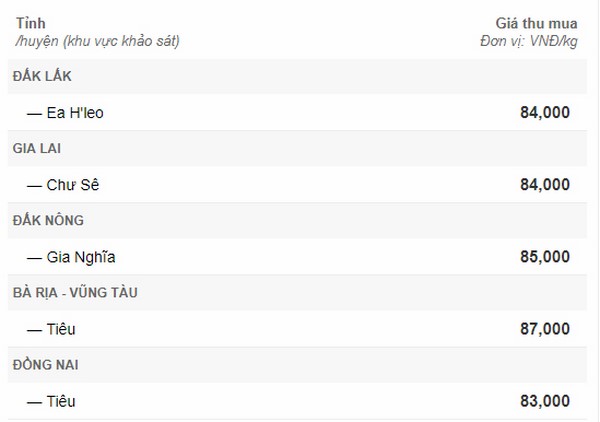Select the Chư Sê district row

pos(297,185)
